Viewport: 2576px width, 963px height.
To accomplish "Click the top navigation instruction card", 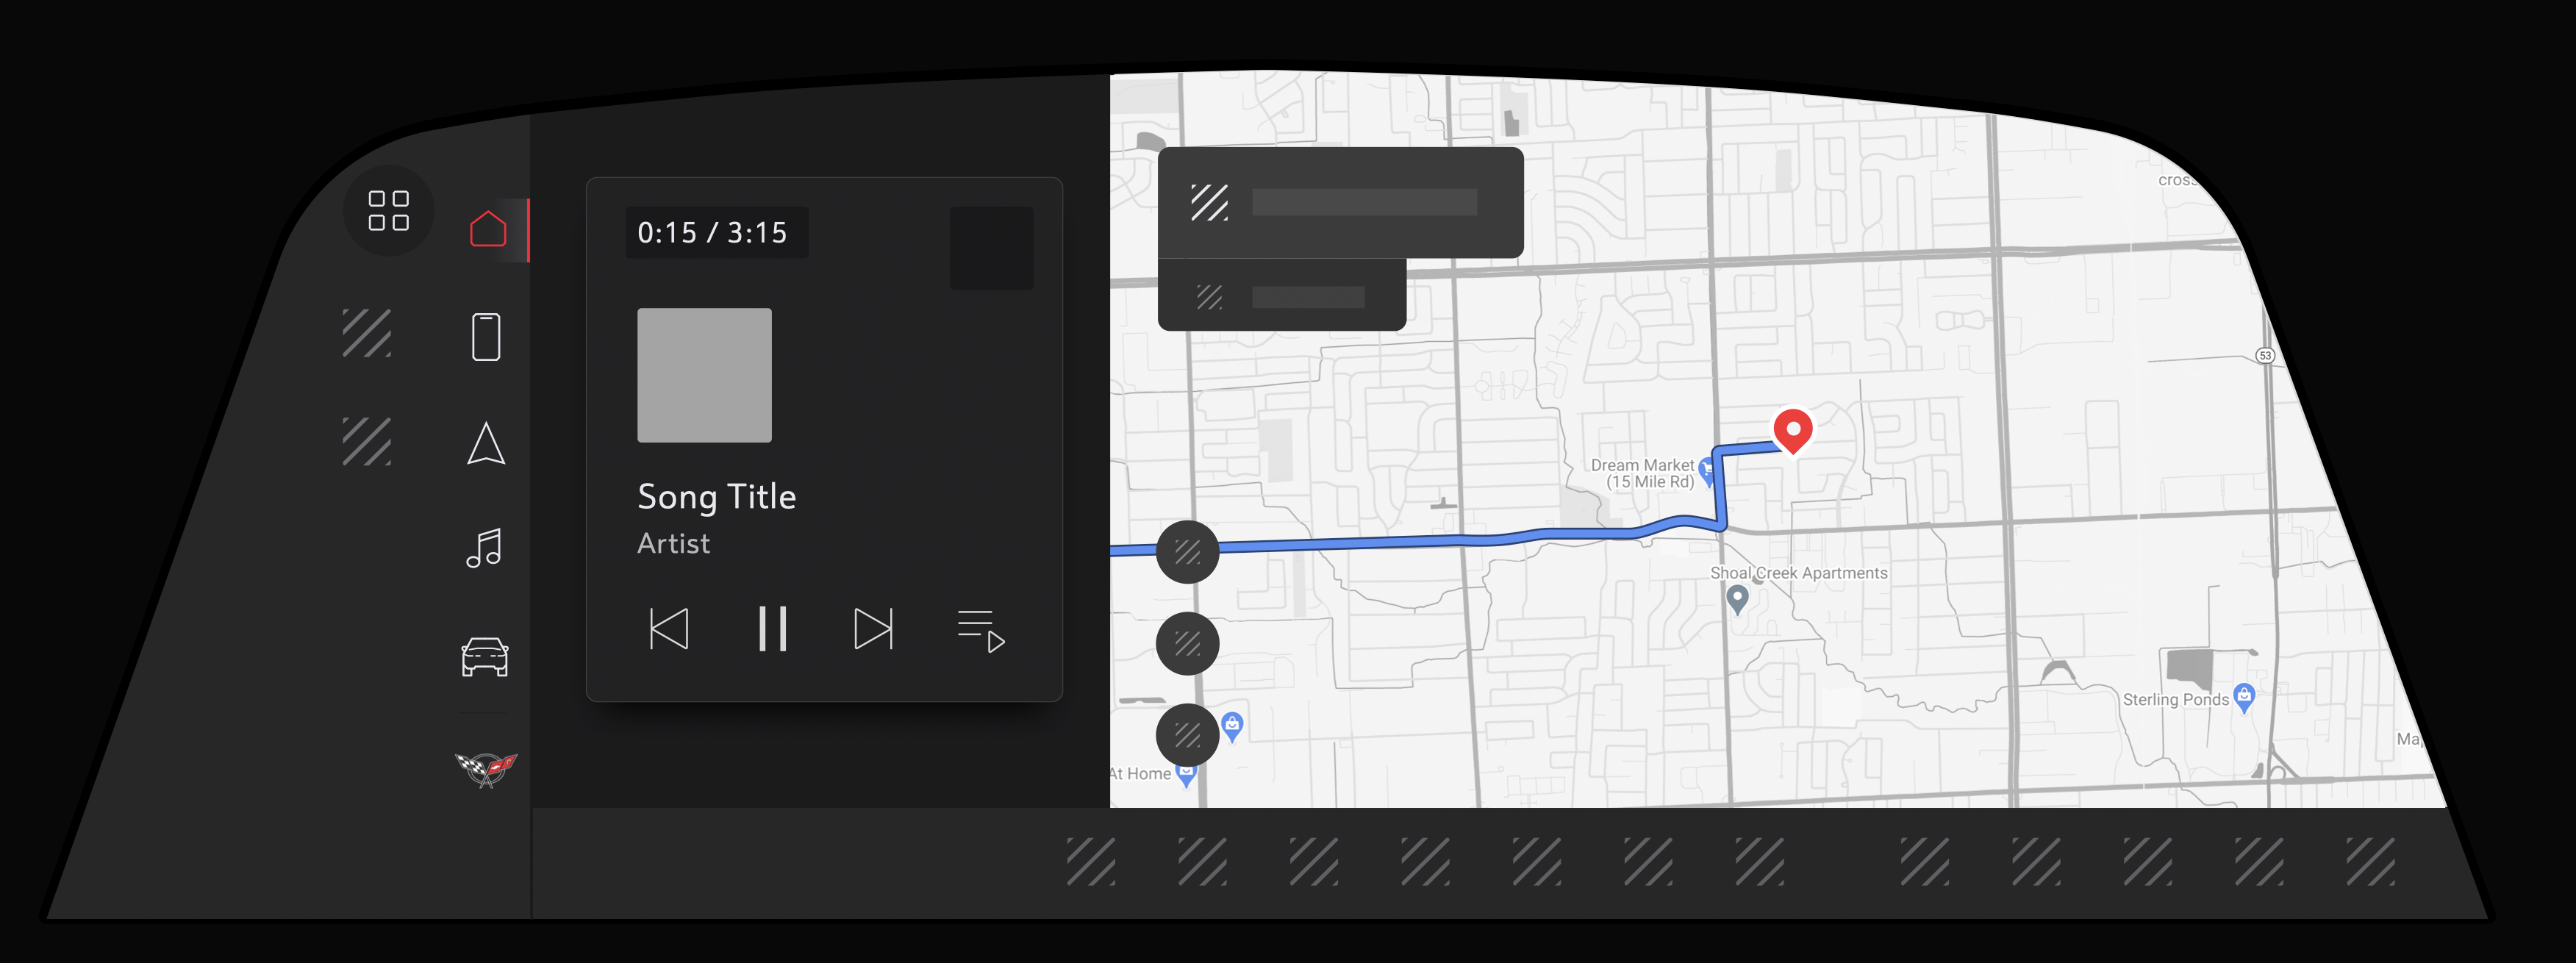I will [1341, 203].
